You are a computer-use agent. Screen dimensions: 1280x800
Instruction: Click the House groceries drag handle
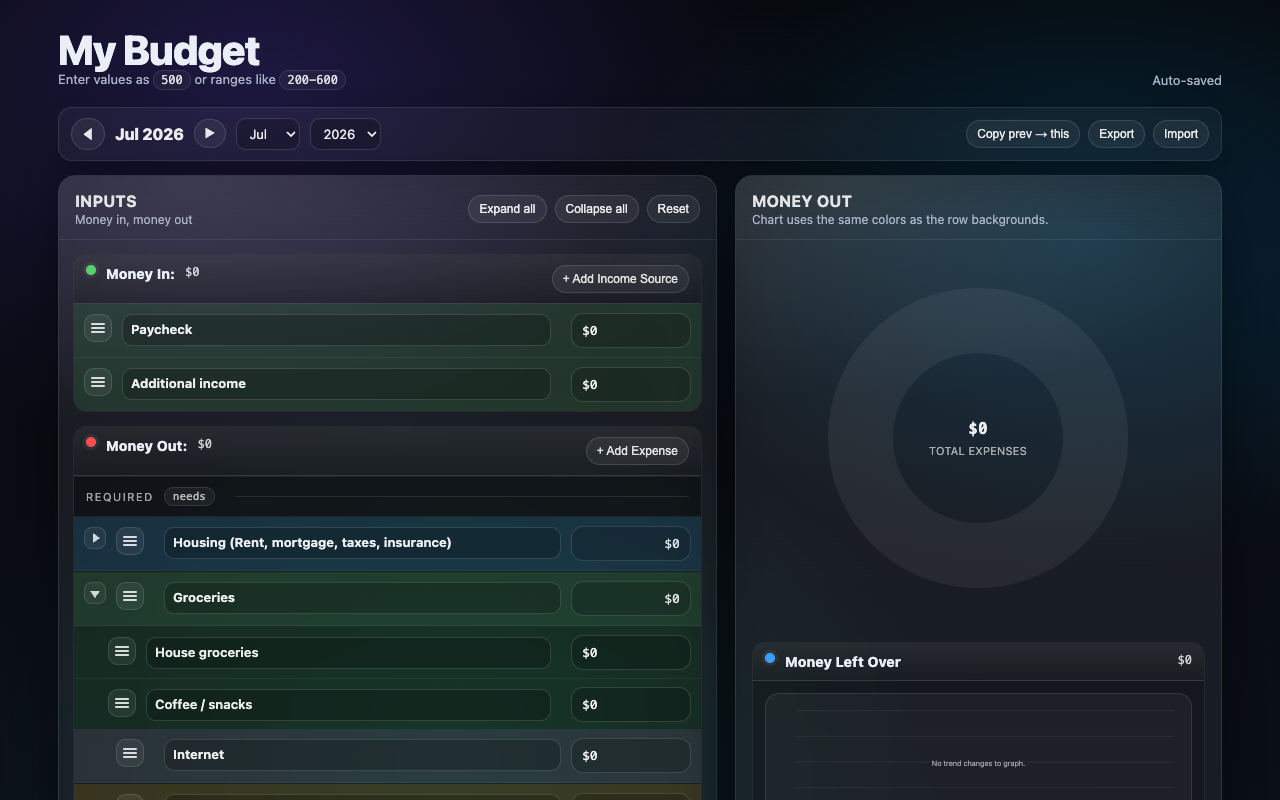122,651
